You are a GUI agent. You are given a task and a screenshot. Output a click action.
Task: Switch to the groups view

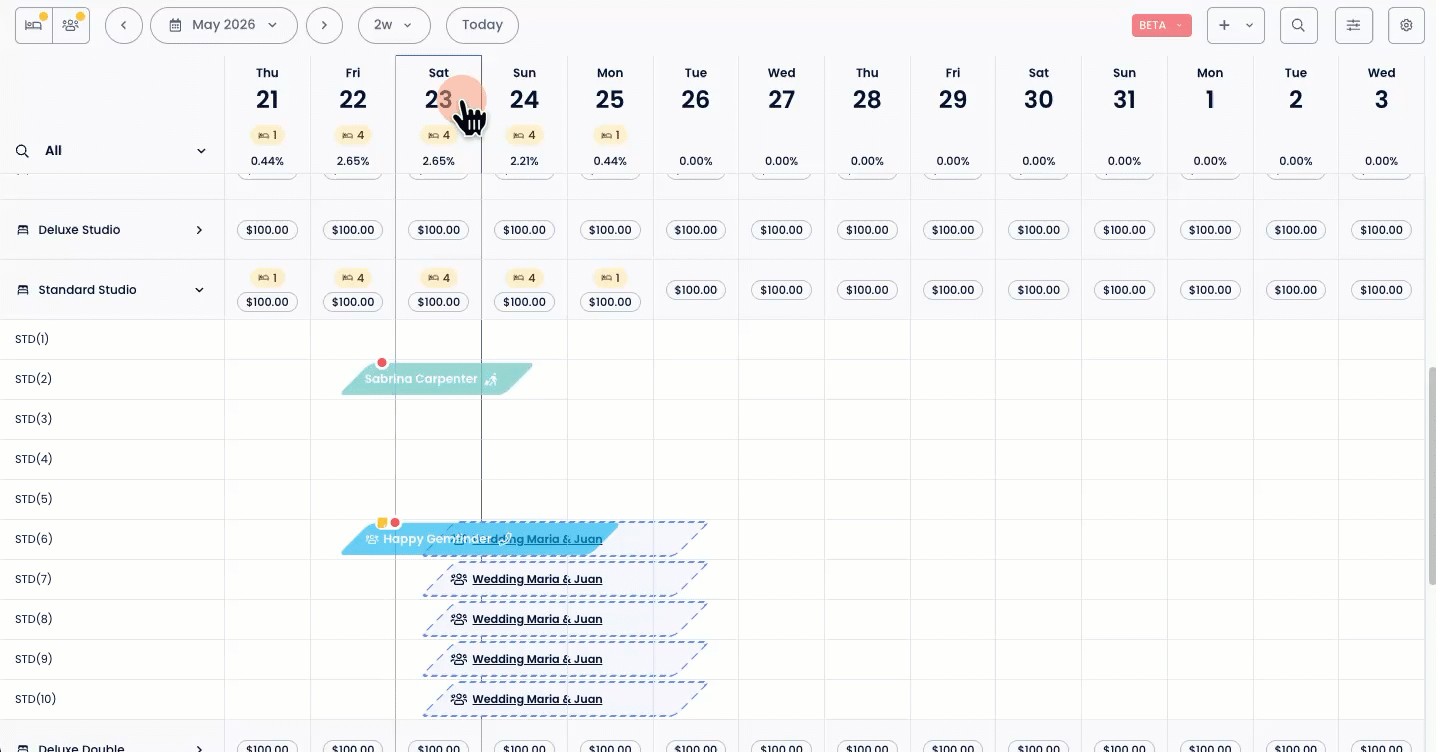pos(70,25)
